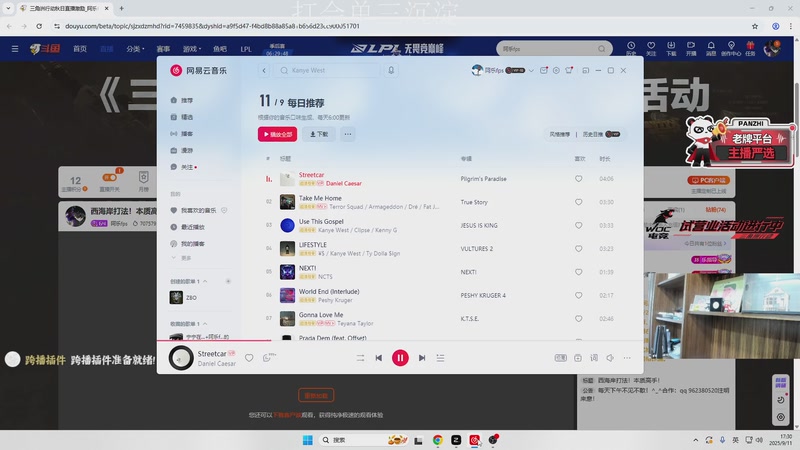Open the three-dot menu next to download
Viewport: 800px width, 450px height.
pos(348,134)
